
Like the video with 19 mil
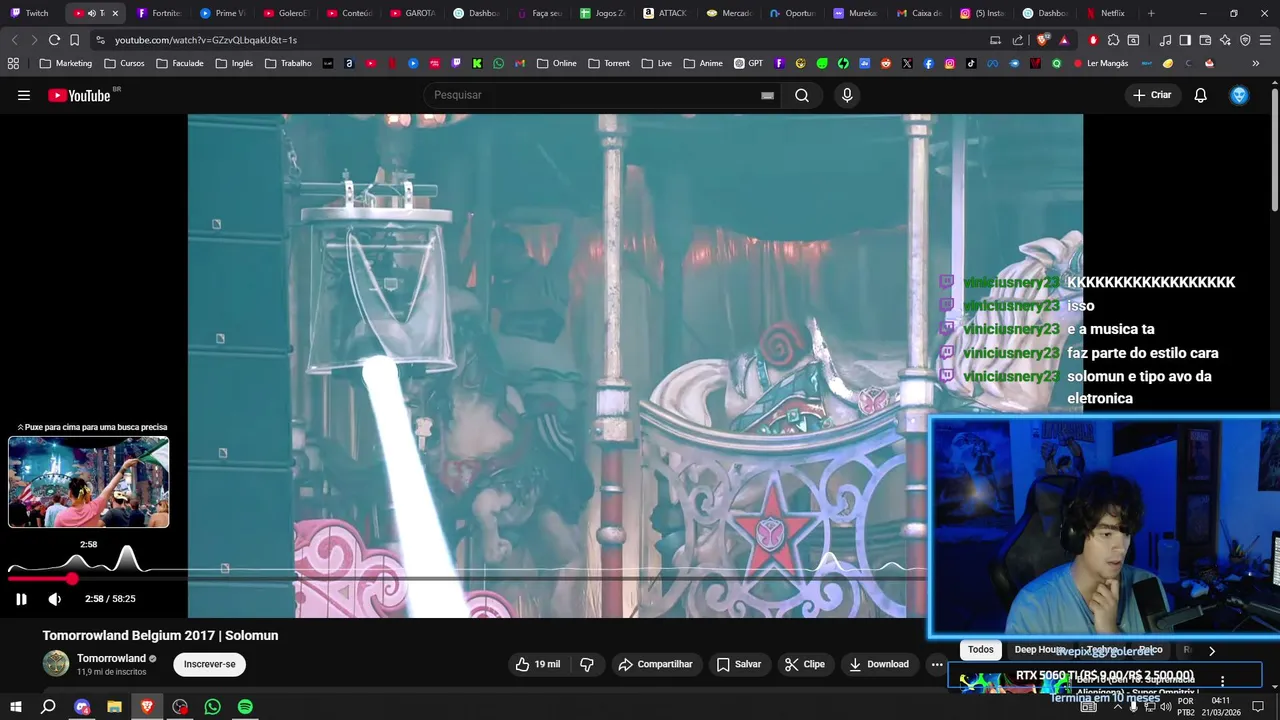pos(538,664)
